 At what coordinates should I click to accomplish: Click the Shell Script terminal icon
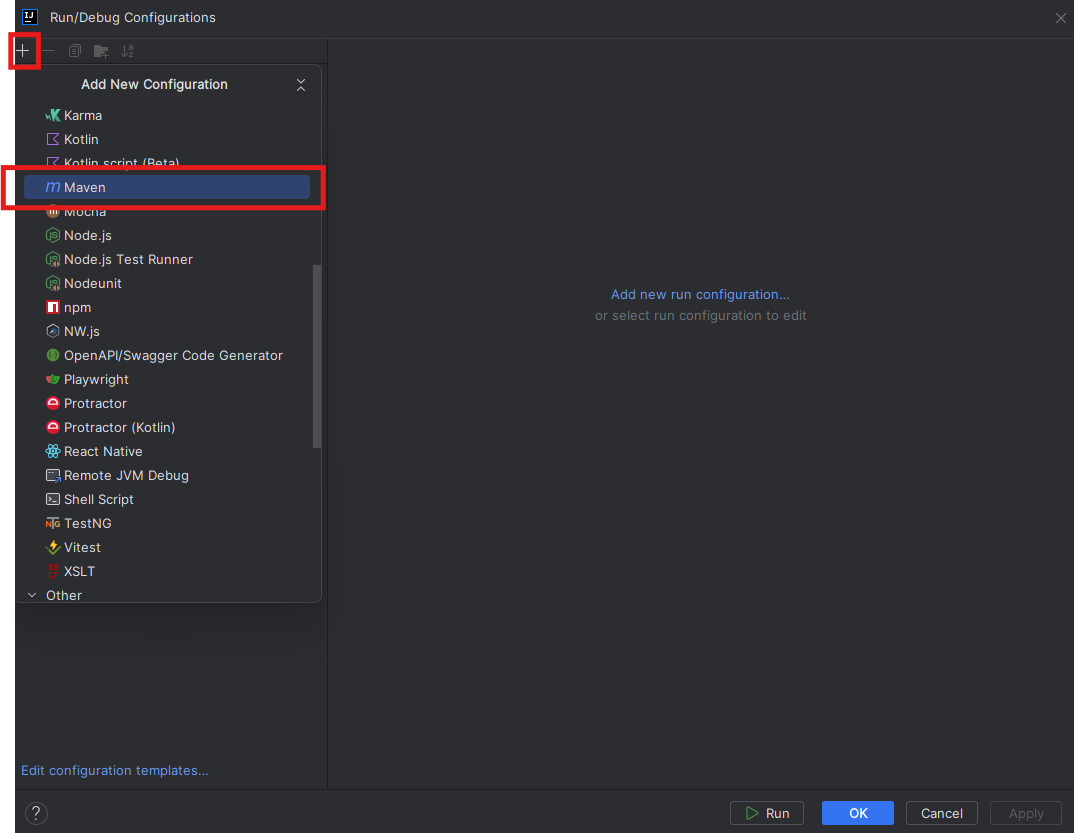click(53, 499)
